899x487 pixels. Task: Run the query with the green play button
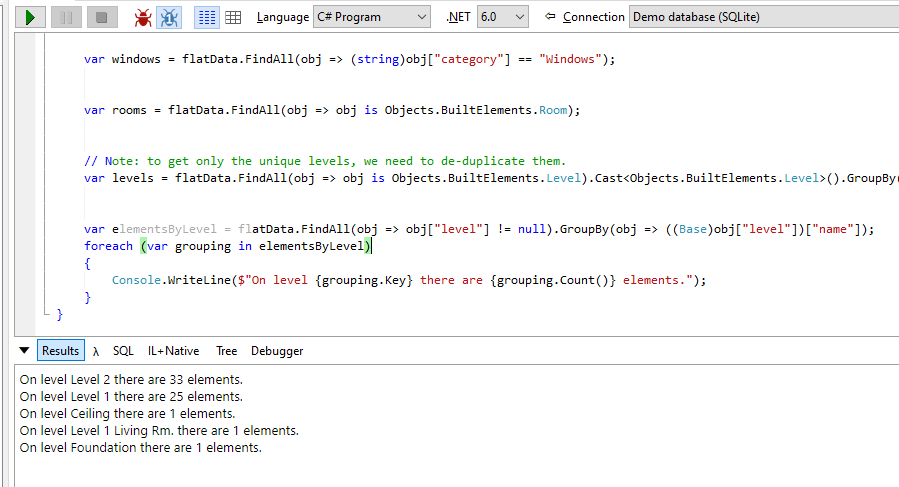click(30, 17)
